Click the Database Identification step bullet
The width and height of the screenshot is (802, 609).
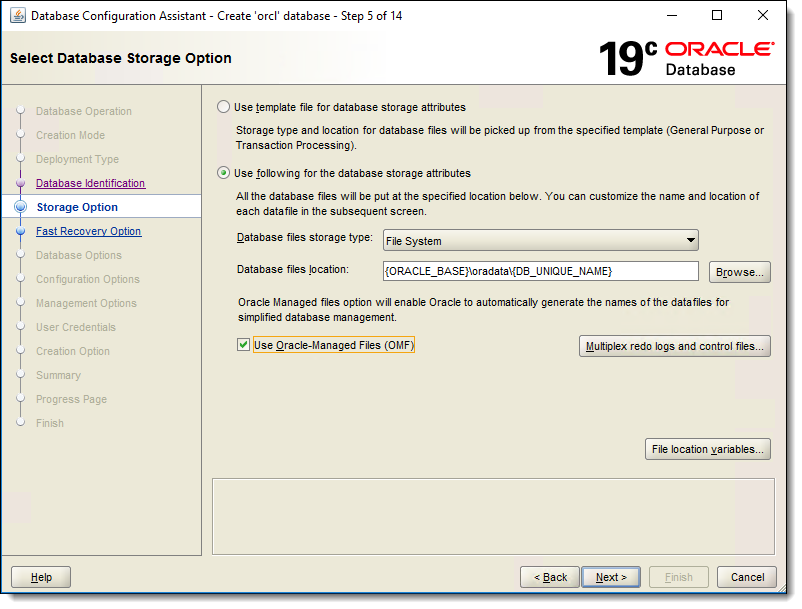click(x=20, y=183)
